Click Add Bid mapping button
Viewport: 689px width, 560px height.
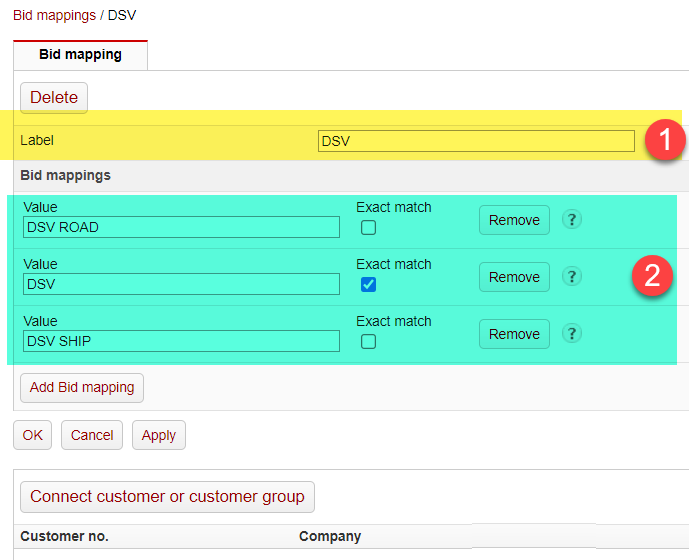coord(82,388)
